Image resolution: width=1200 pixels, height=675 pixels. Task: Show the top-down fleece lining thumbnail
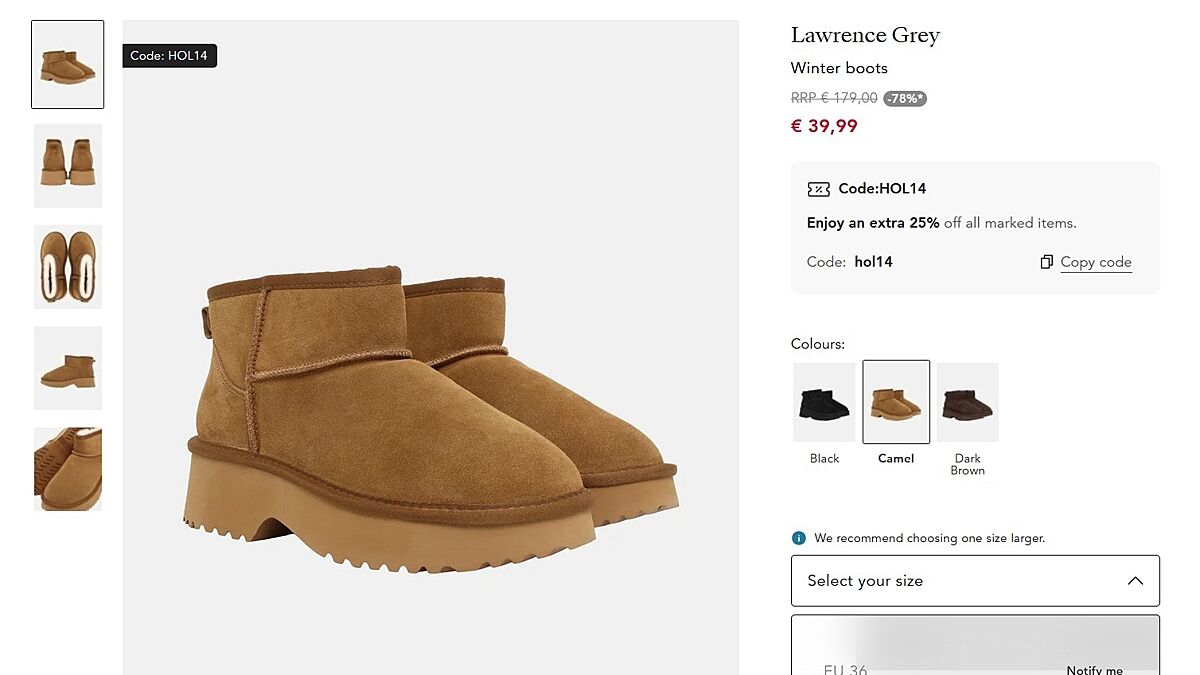68,267
